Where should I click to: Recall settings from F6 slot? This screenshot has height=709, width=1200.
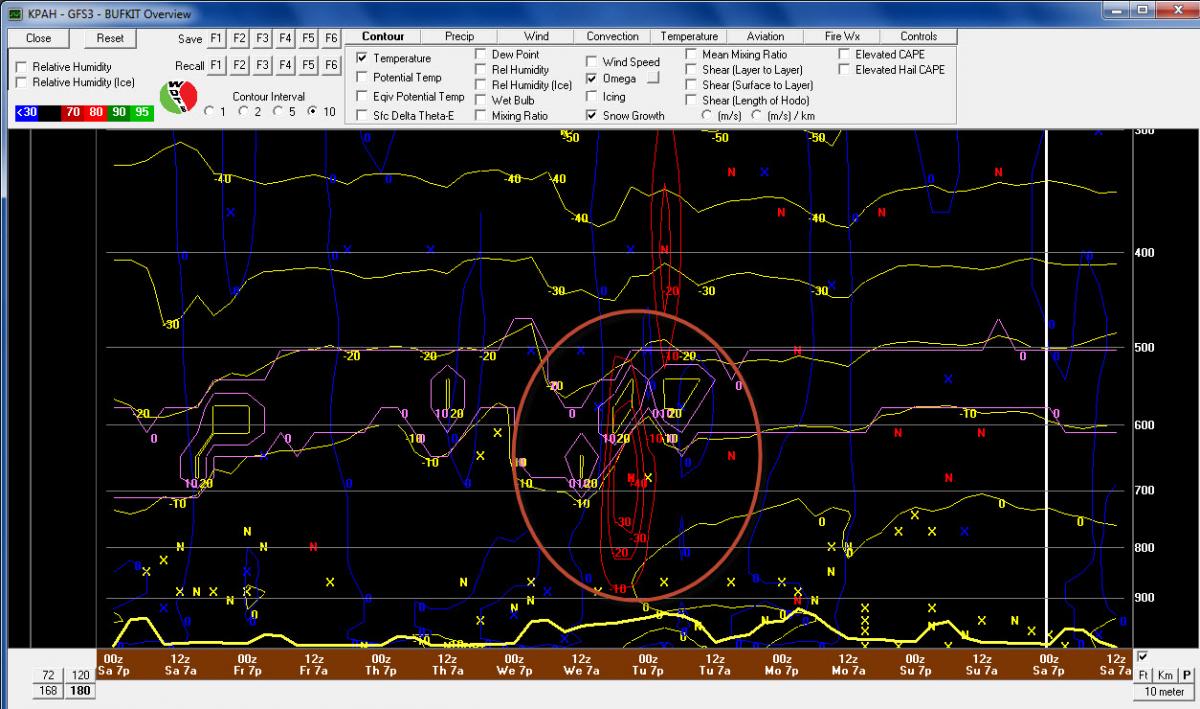(x=332, y=65)
